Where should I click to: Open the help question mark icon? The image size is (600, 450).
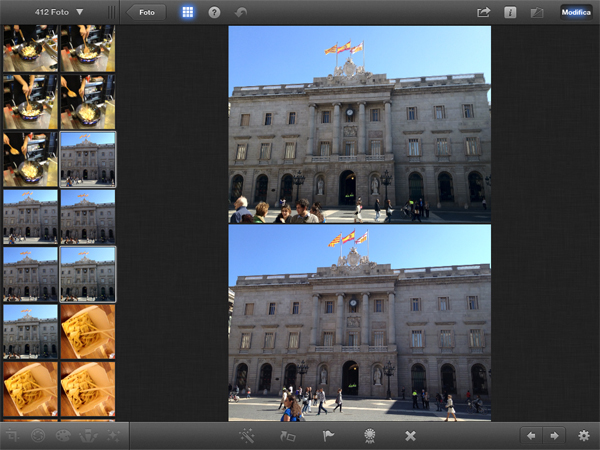coord(214,12)
